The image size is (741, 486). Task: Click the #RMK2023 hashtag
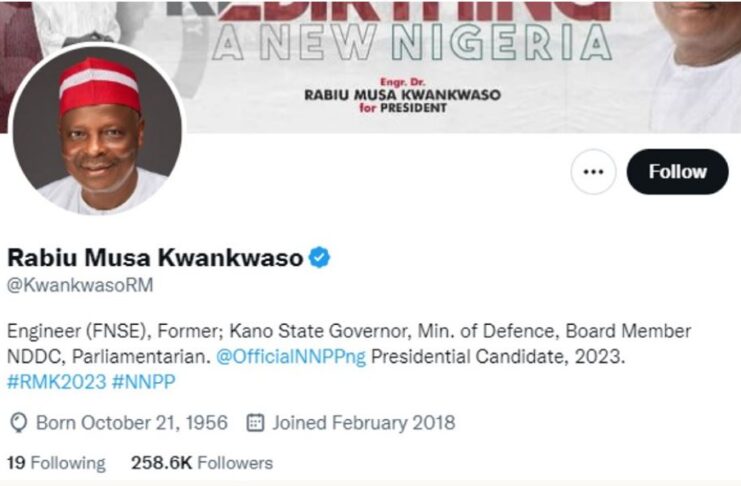57,382
